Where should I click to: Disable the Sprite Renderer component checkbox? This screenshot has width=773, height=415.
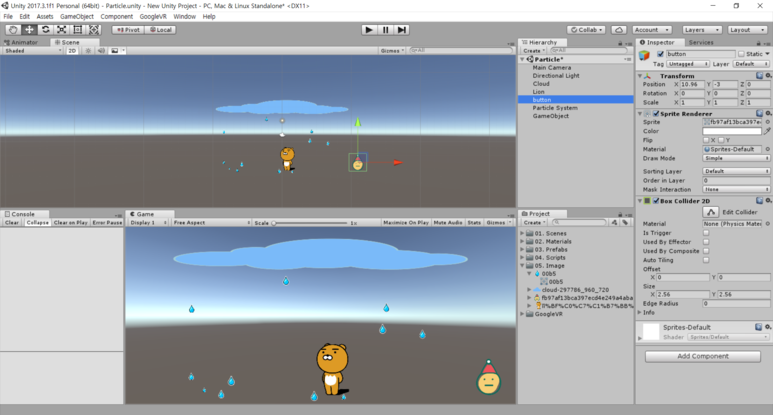pos(656,113)
